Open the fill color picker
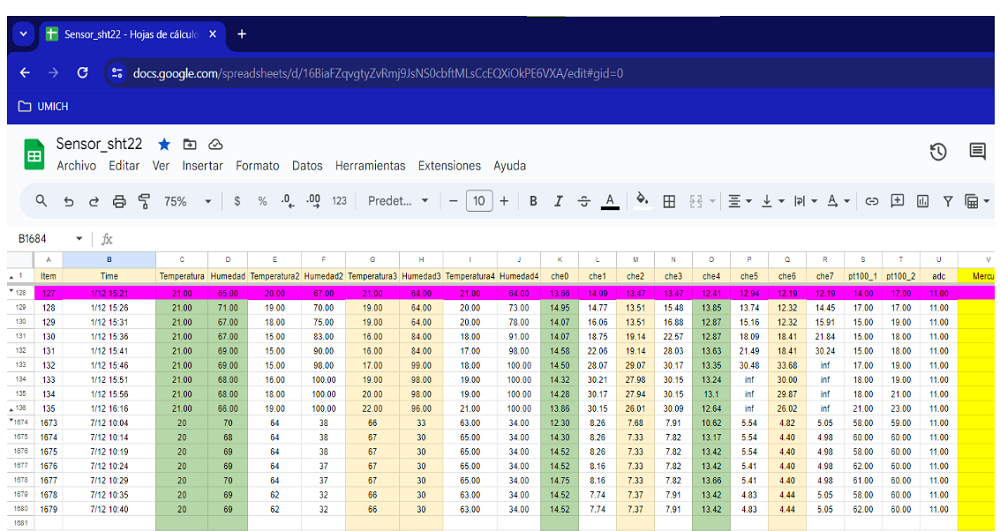 point(642,201)
